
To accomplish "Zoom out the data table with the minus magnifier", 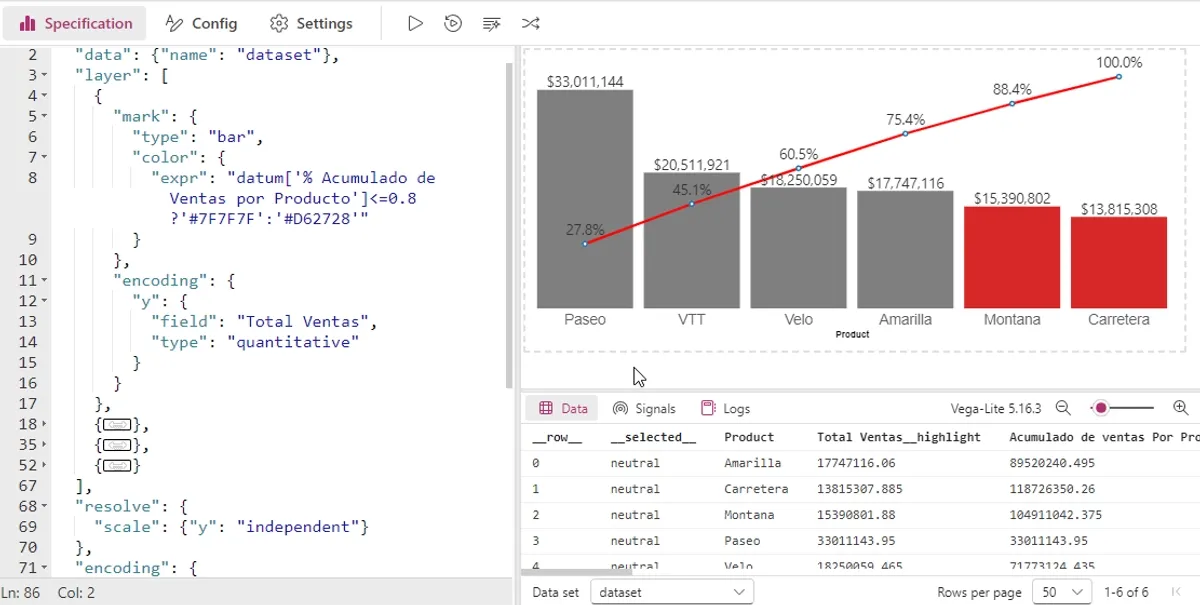I will [1063, 408].
